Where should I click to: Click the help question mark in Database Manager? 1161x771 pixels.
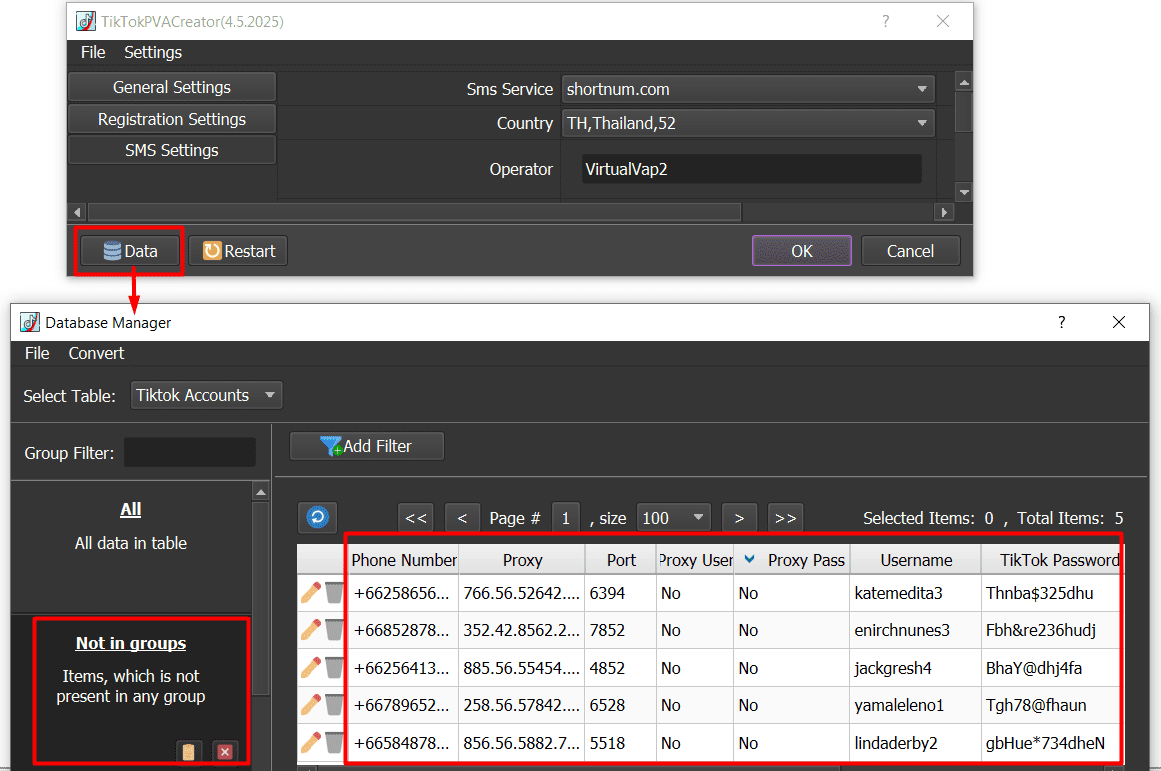1062,322
